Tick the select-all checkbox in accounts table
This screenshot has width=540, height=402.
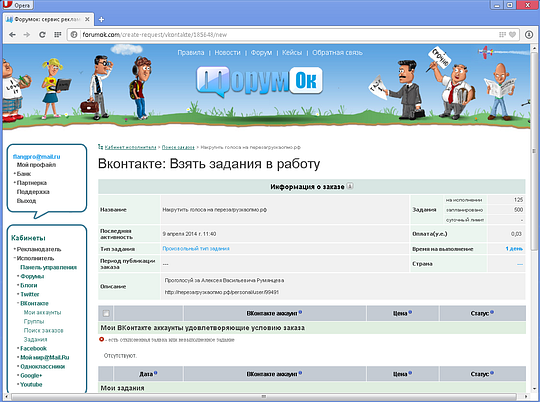pos(106,313)
